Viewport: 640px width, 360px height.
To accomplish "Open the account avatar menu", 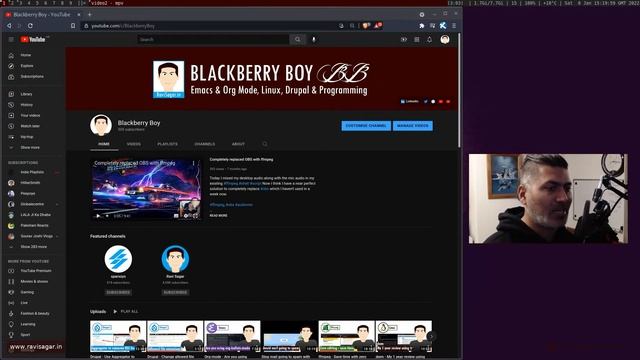I will [445, 40].
